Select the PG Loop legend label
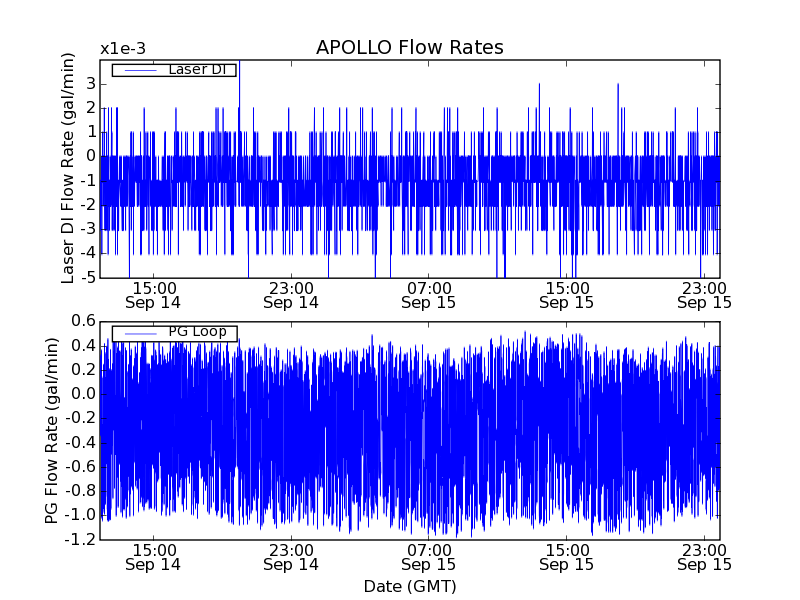This screenshot has width=800, height=600. [x=196, y=332]
